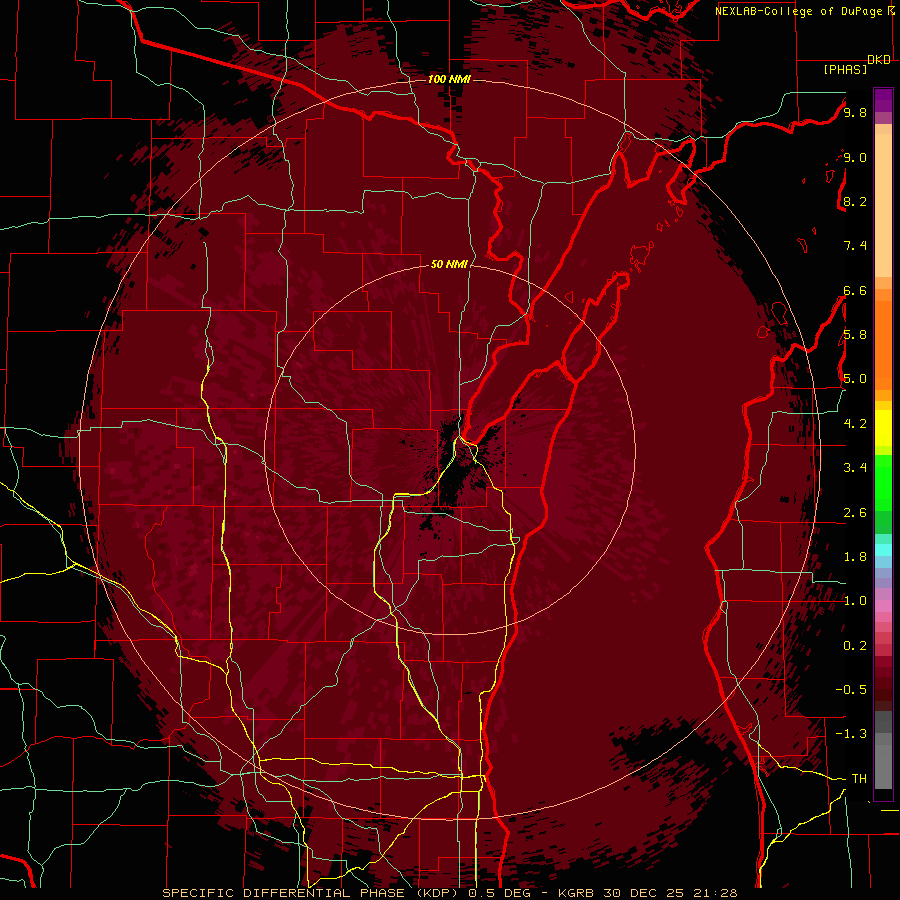Image resolution: width=900 pixels, height=900 pixels.
Task: Pick the purple swatch at the colorbar top
Action: click(x=883, y=100)
